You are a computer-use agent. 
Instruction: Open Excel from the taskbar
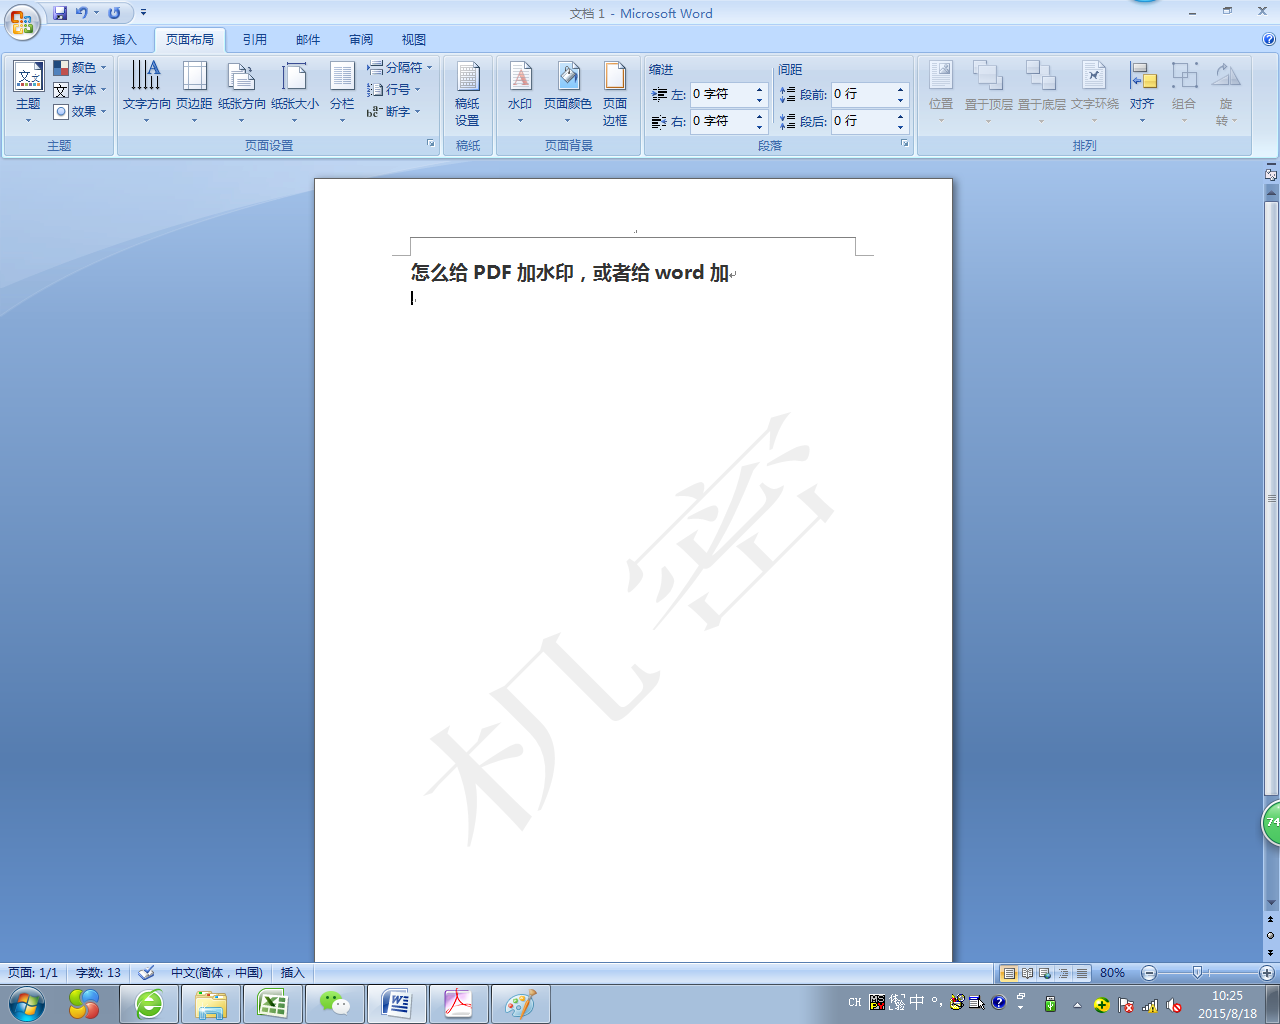273,1003
